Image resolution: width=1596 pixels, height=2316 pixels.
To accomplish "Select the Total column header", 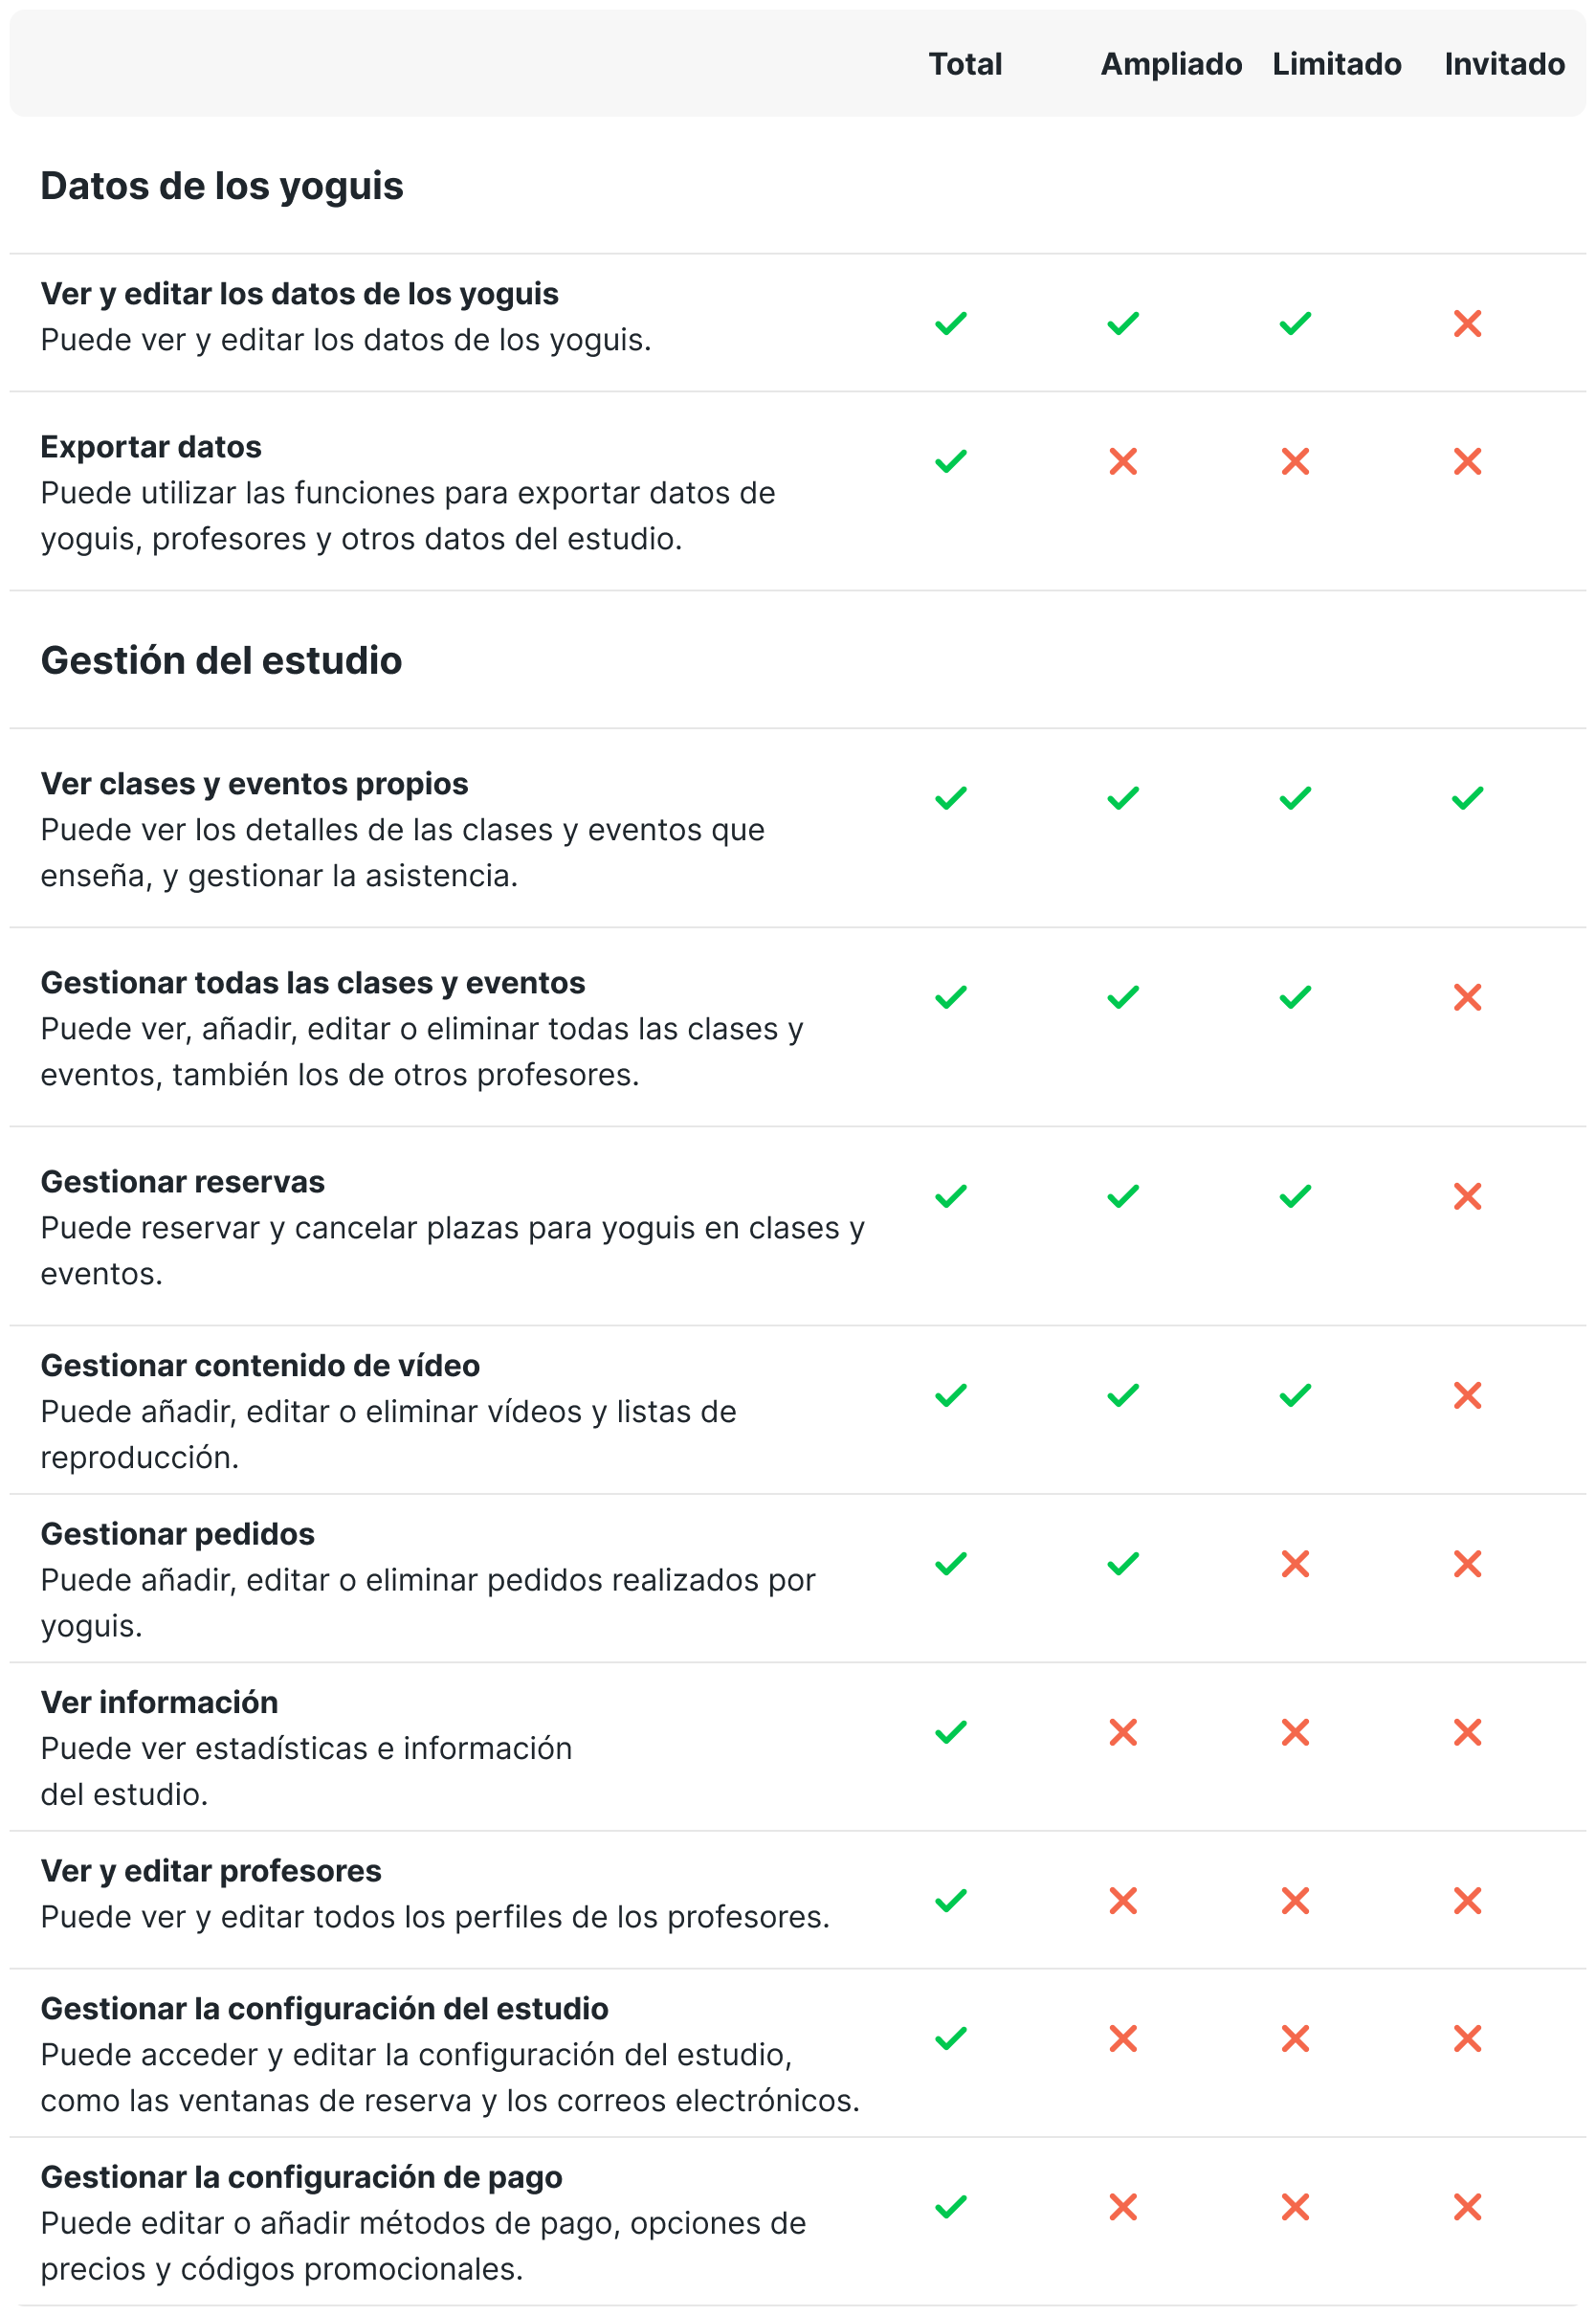I will pos(965,64).
